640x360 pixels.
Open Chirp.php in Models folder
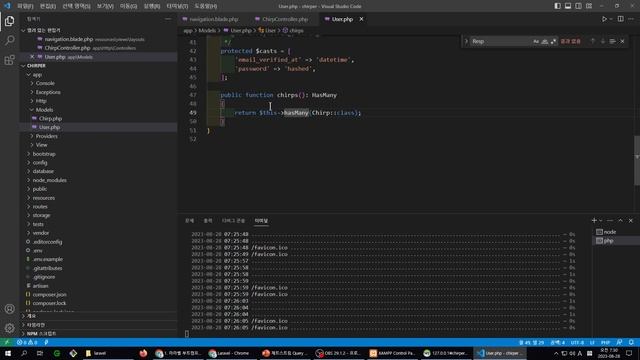[50, 118]
